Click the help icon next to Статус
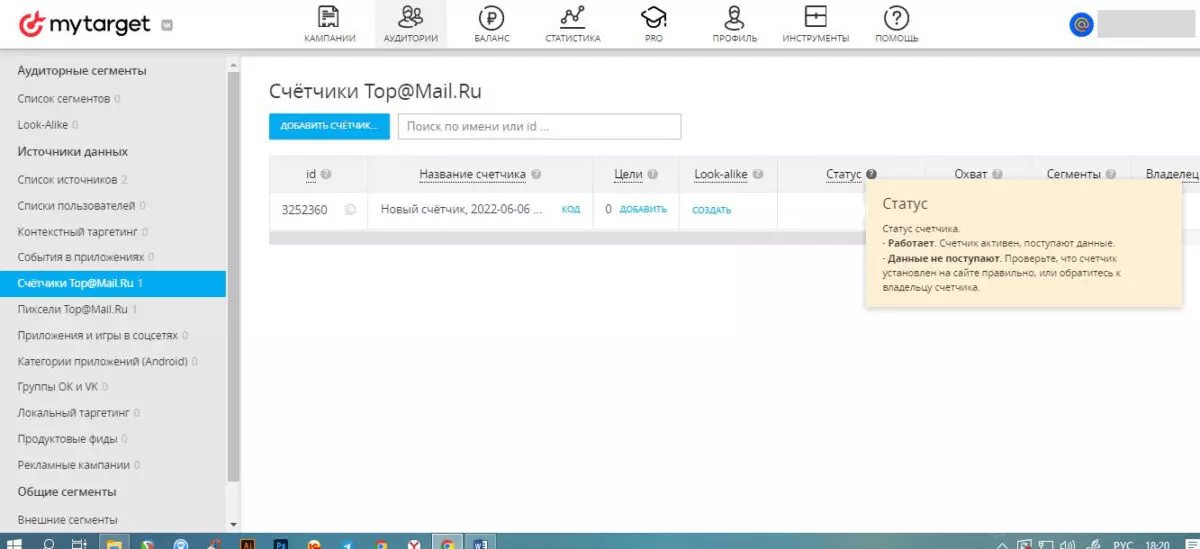This screenshot has width=1200, height=549. (x=872, y=174)
